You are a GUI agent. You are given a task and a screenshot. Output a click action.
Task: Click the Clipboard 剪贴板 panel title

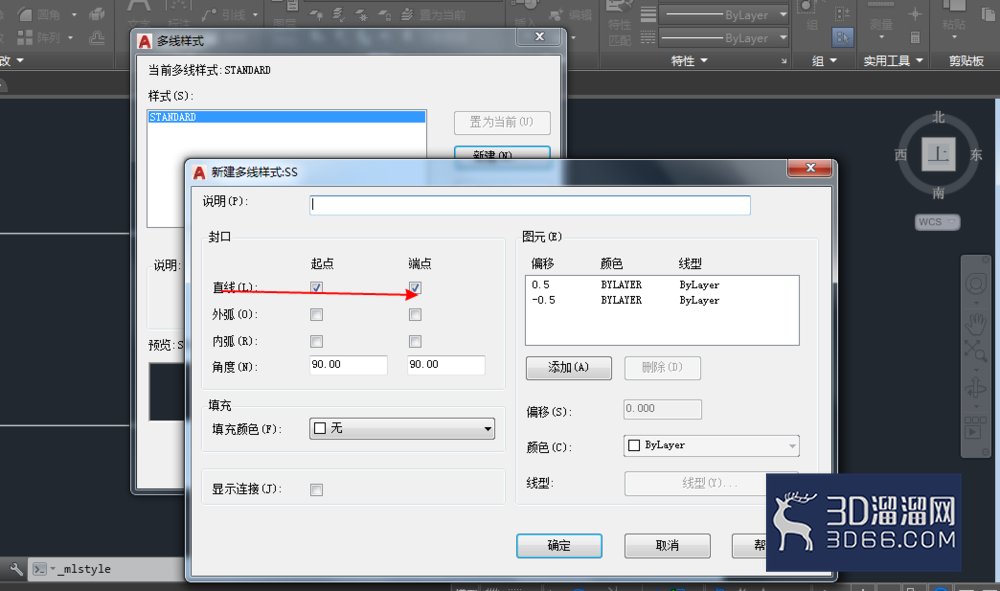tap(966, 61)
